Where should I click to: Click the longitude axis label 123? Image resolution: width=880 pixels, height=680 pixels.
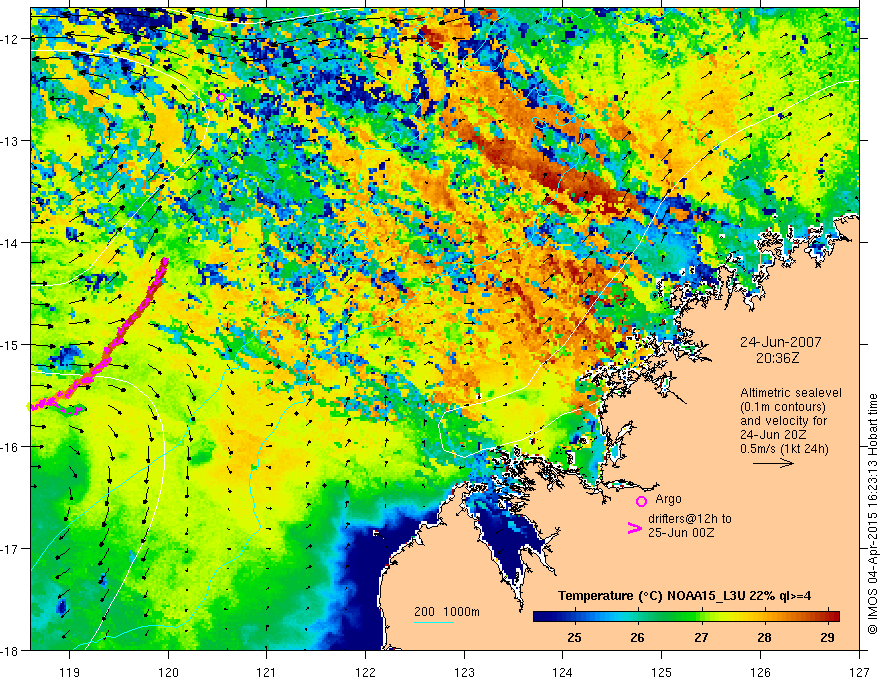pyautogui.click(x=464, y=672)
